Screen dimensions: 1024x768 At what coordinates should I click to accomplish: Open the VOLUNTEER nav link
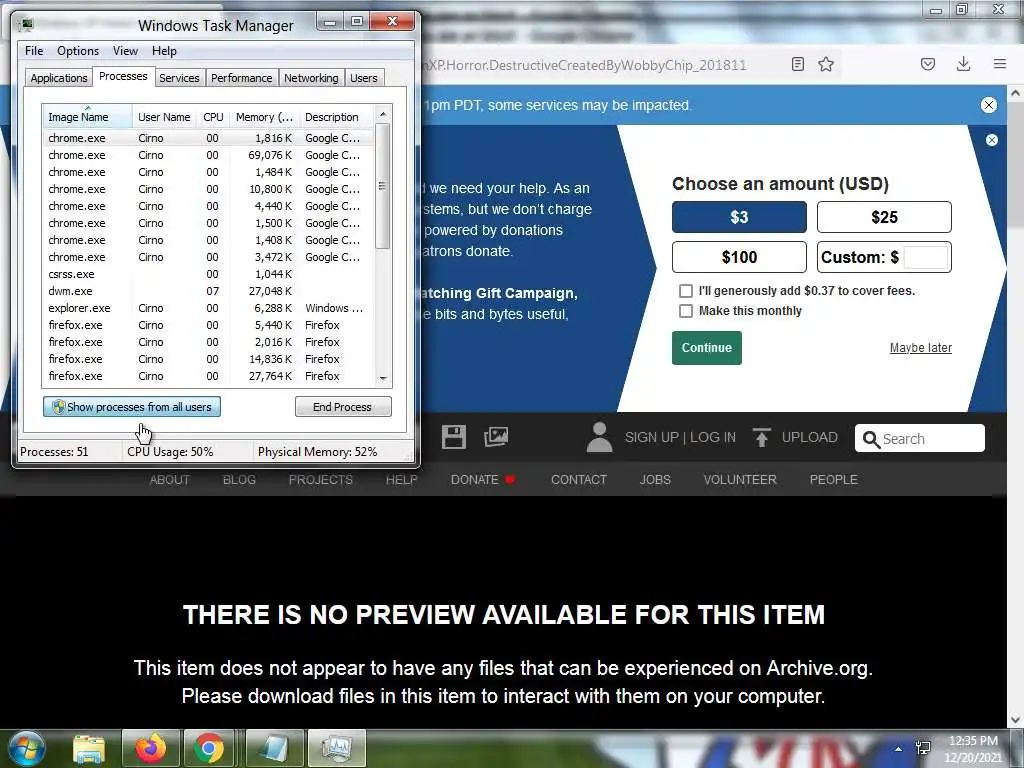[x=740, y=479]
